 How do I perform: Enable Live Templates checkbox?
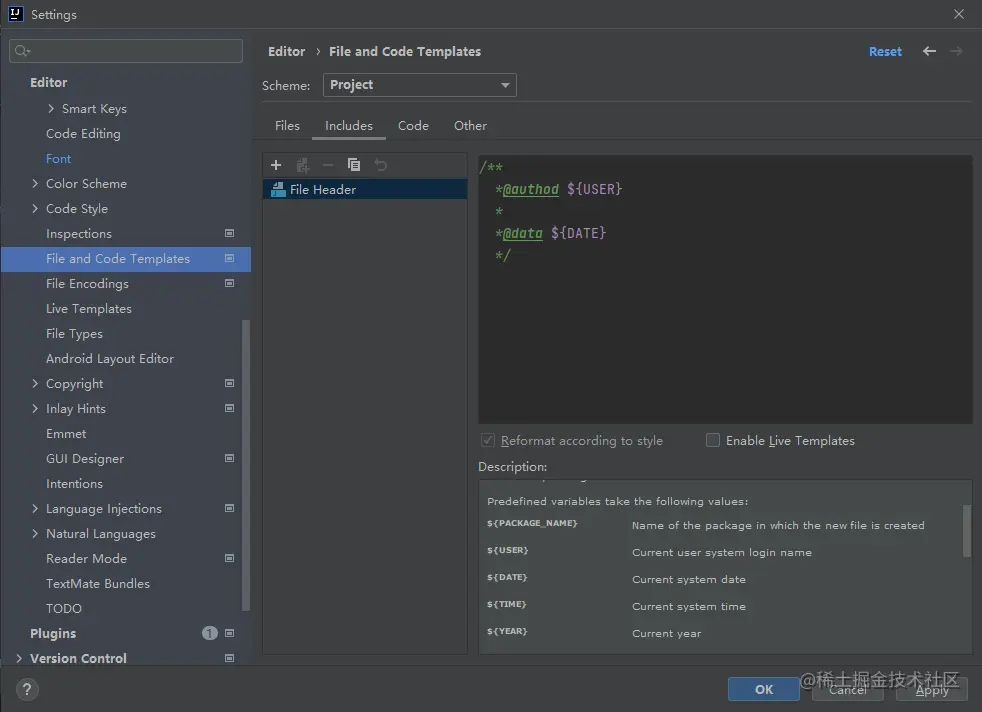coord(713,440)
